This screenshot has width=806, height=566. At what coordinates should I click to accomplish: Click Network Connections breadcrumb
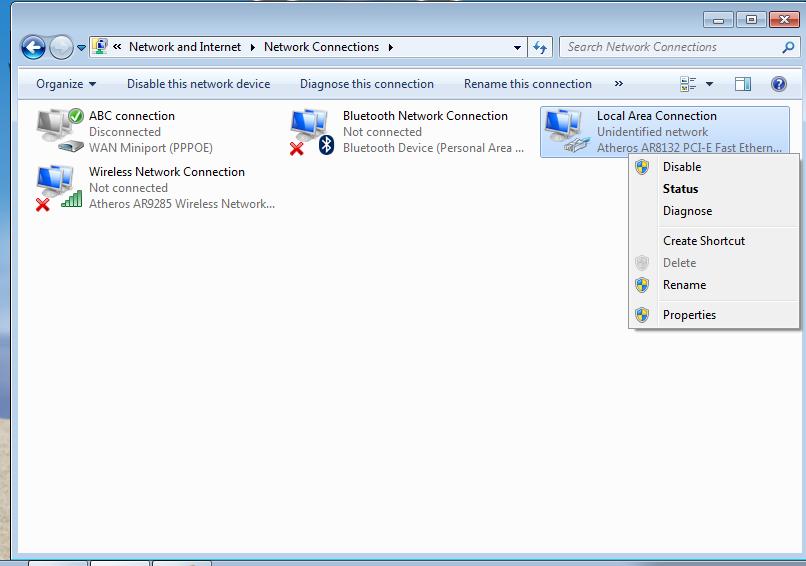tap(321, 47)
